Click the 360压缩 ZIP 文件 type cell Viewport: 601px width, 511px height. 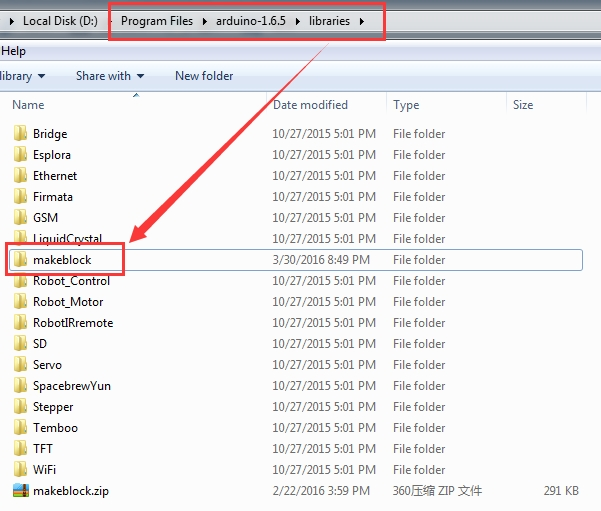[x=437, y=491]
